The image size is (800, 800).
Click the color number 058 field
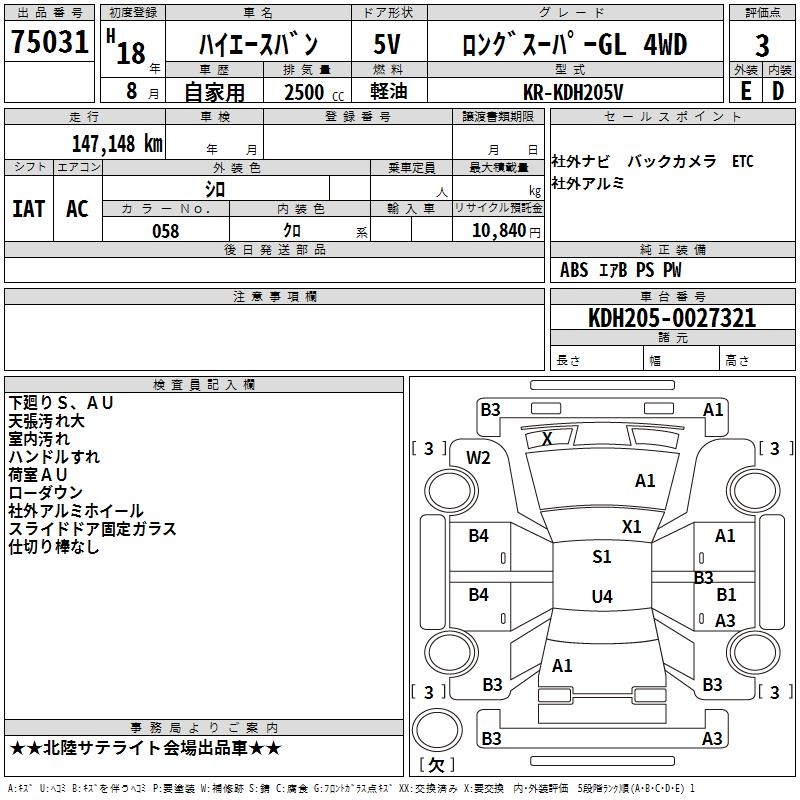(165, 230)
